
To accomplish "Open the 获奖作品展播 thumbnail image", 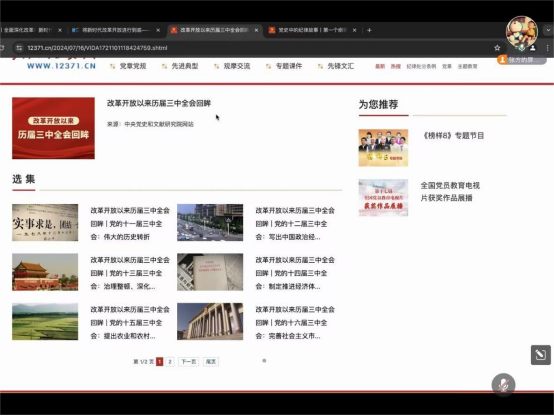I will [x=383, y=198].
